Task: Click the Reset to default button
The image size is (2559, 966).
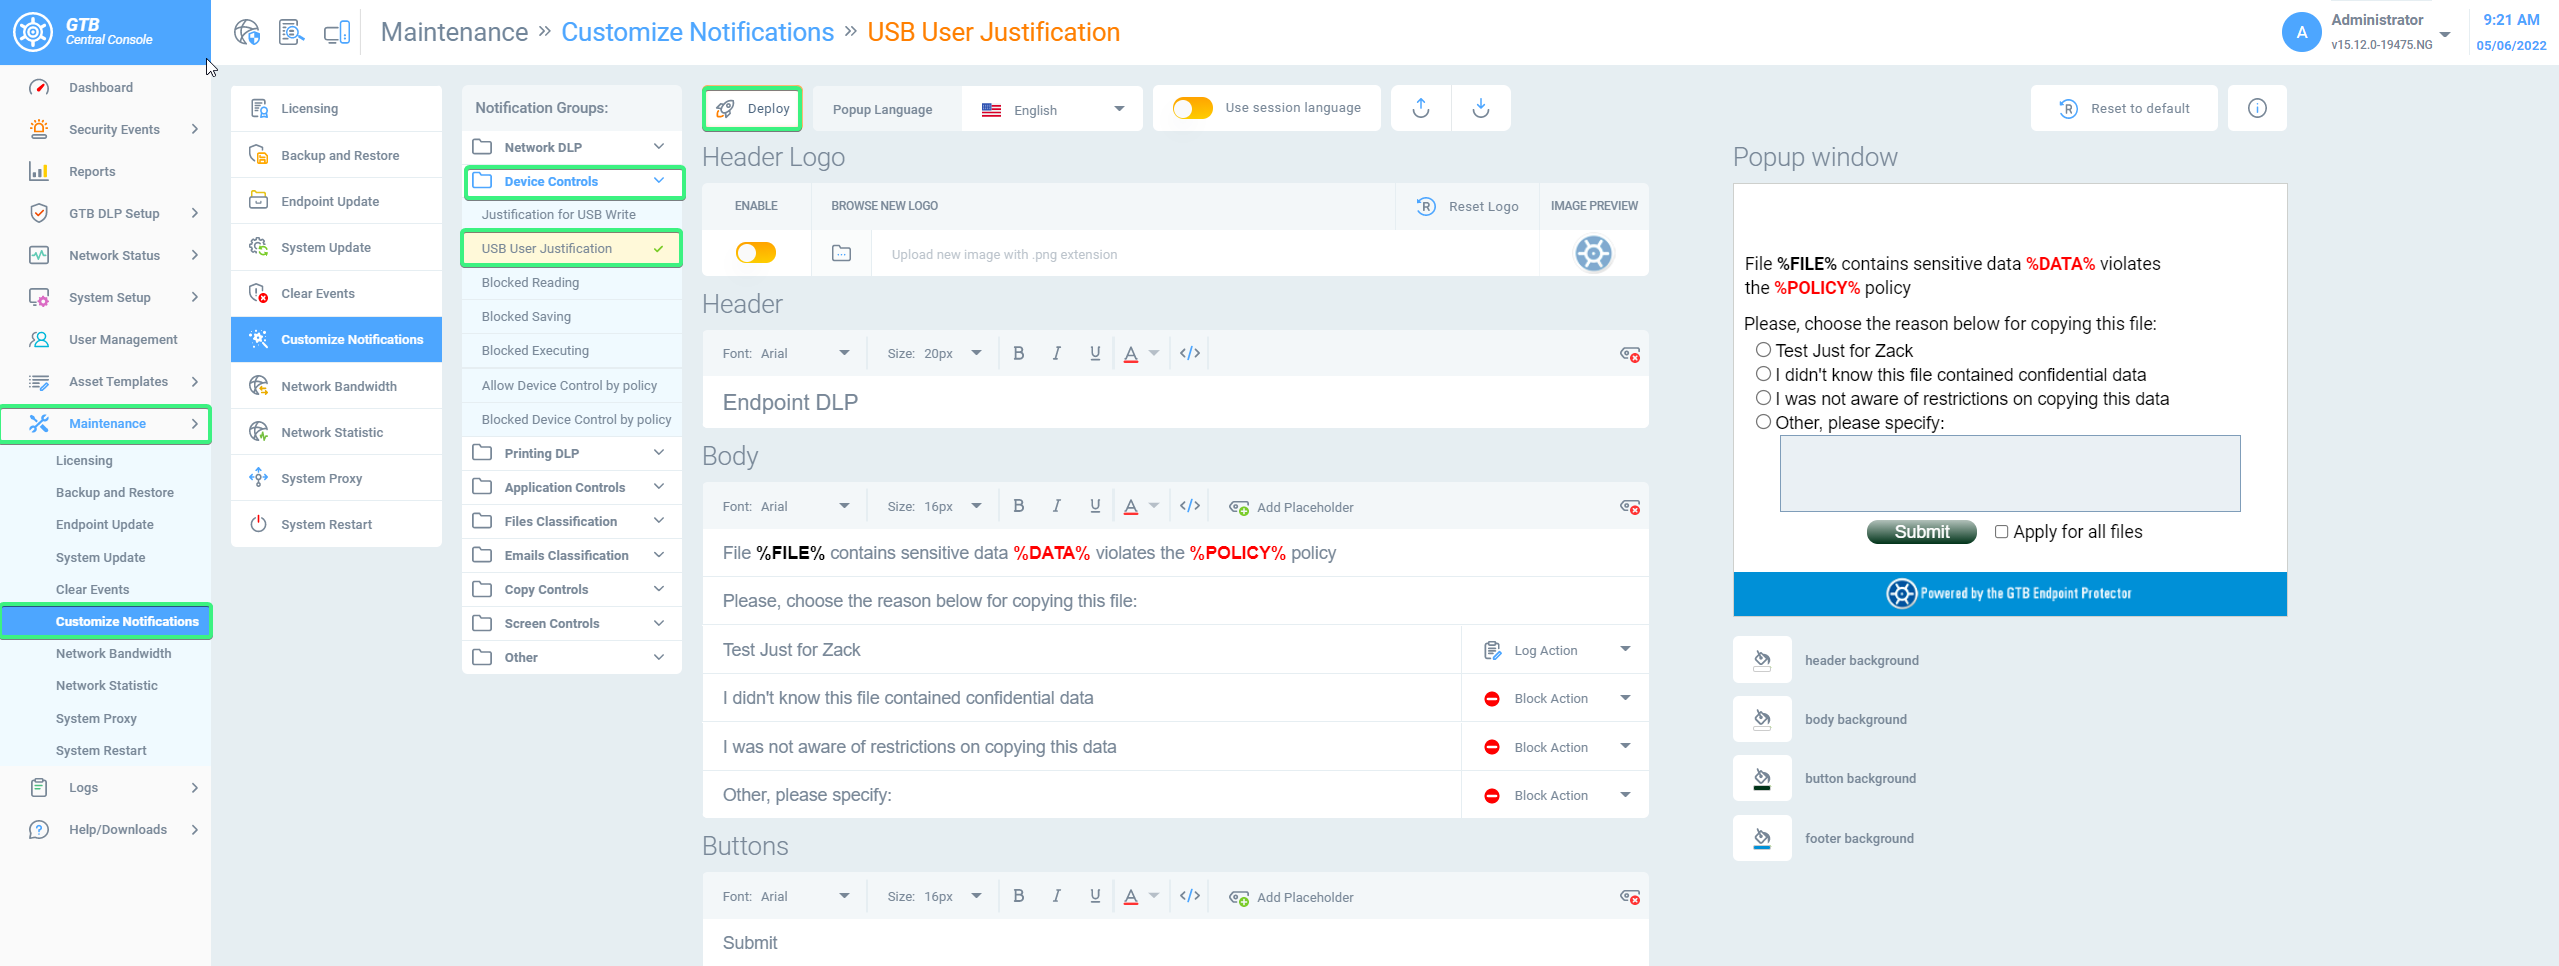Action: point(2124,108)
